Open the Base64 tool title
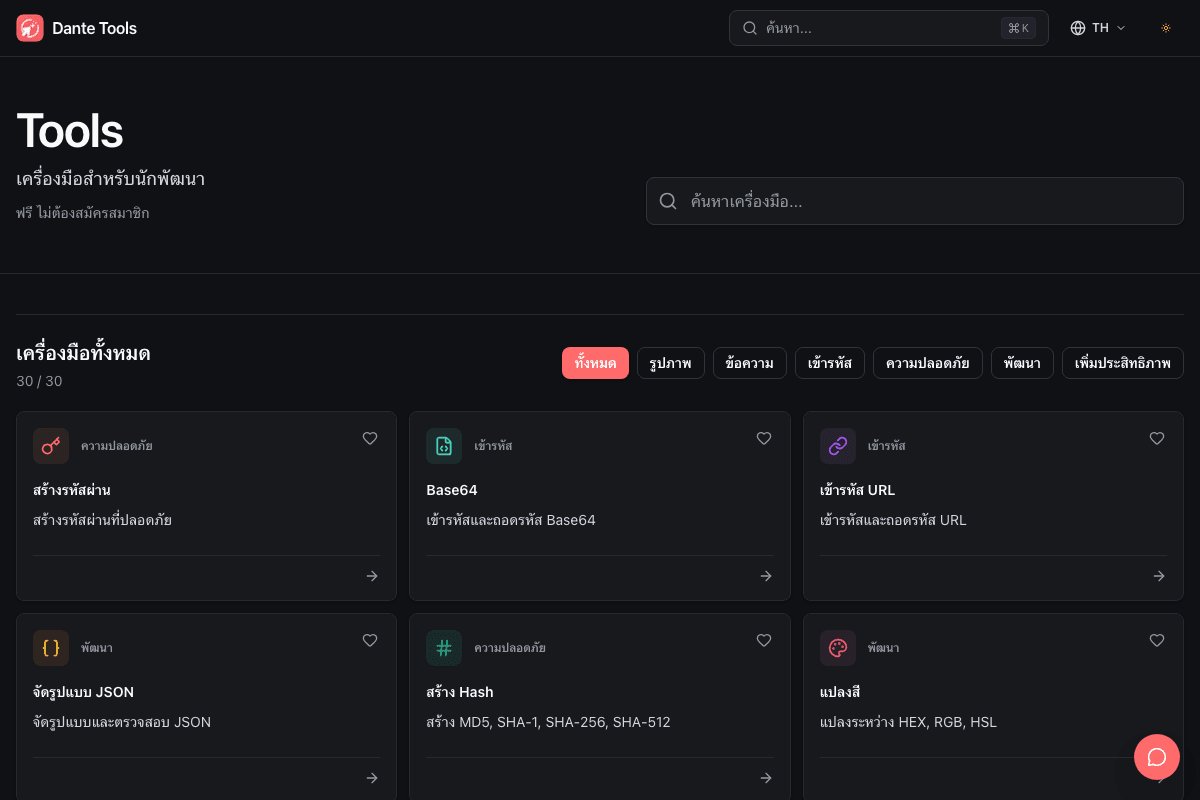The width and height of the screenshot is (1200, 800). point(452,490)
